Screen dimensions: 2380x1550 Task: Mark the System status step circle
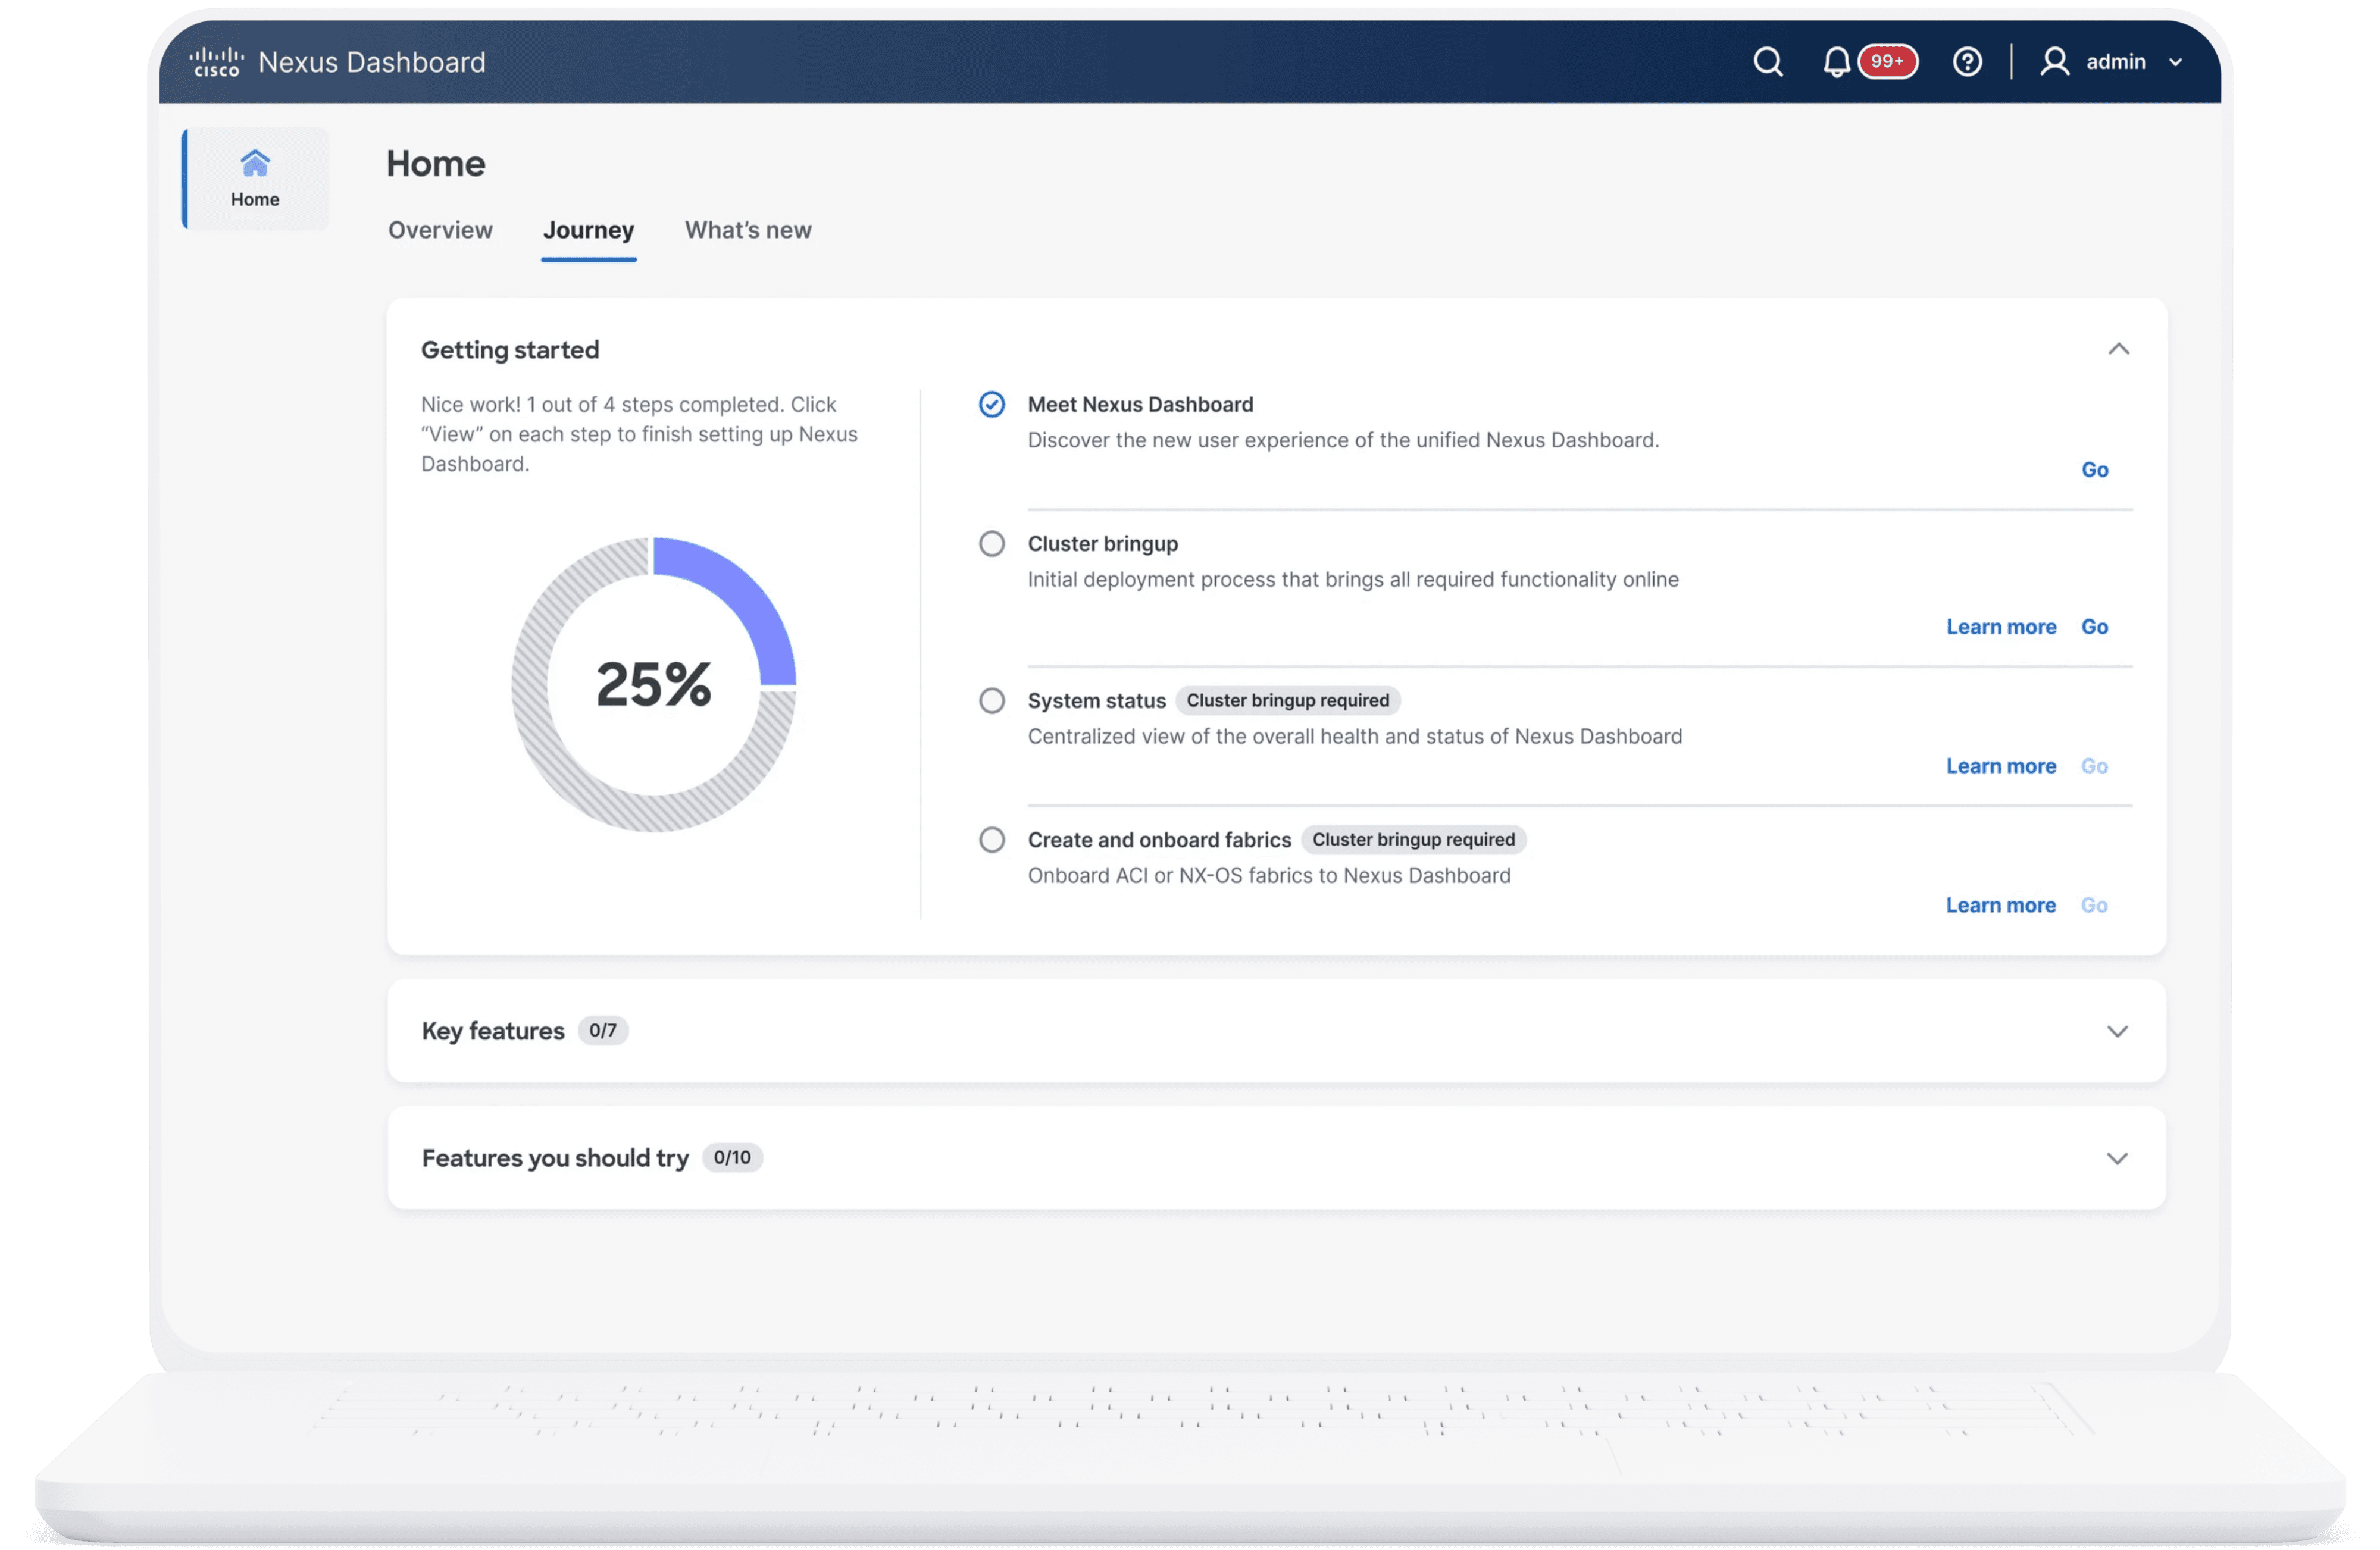point(991,700)
